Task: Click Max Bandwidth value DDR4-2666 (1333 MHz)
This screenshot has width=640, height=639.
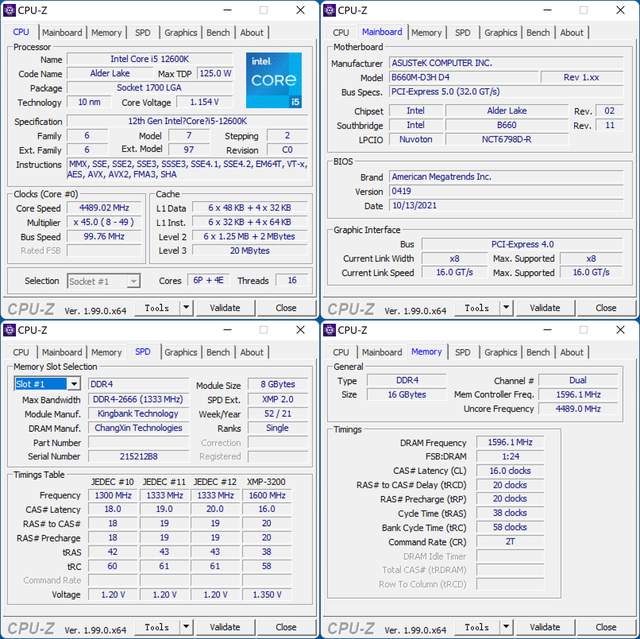Action: [x=138, y=399]
